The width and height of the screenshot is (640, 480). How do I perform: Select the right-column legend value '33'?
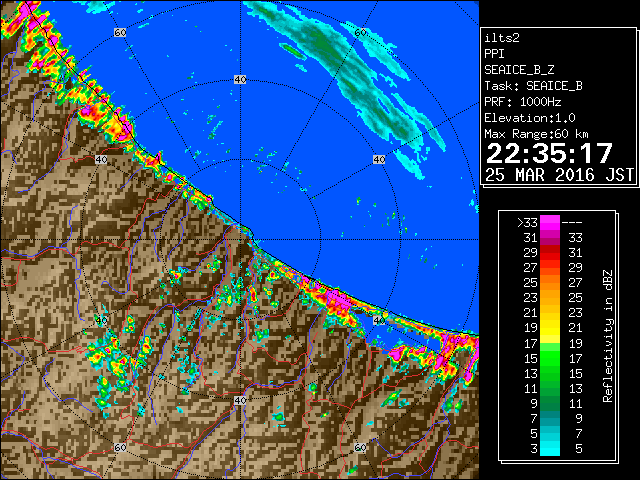576,238
